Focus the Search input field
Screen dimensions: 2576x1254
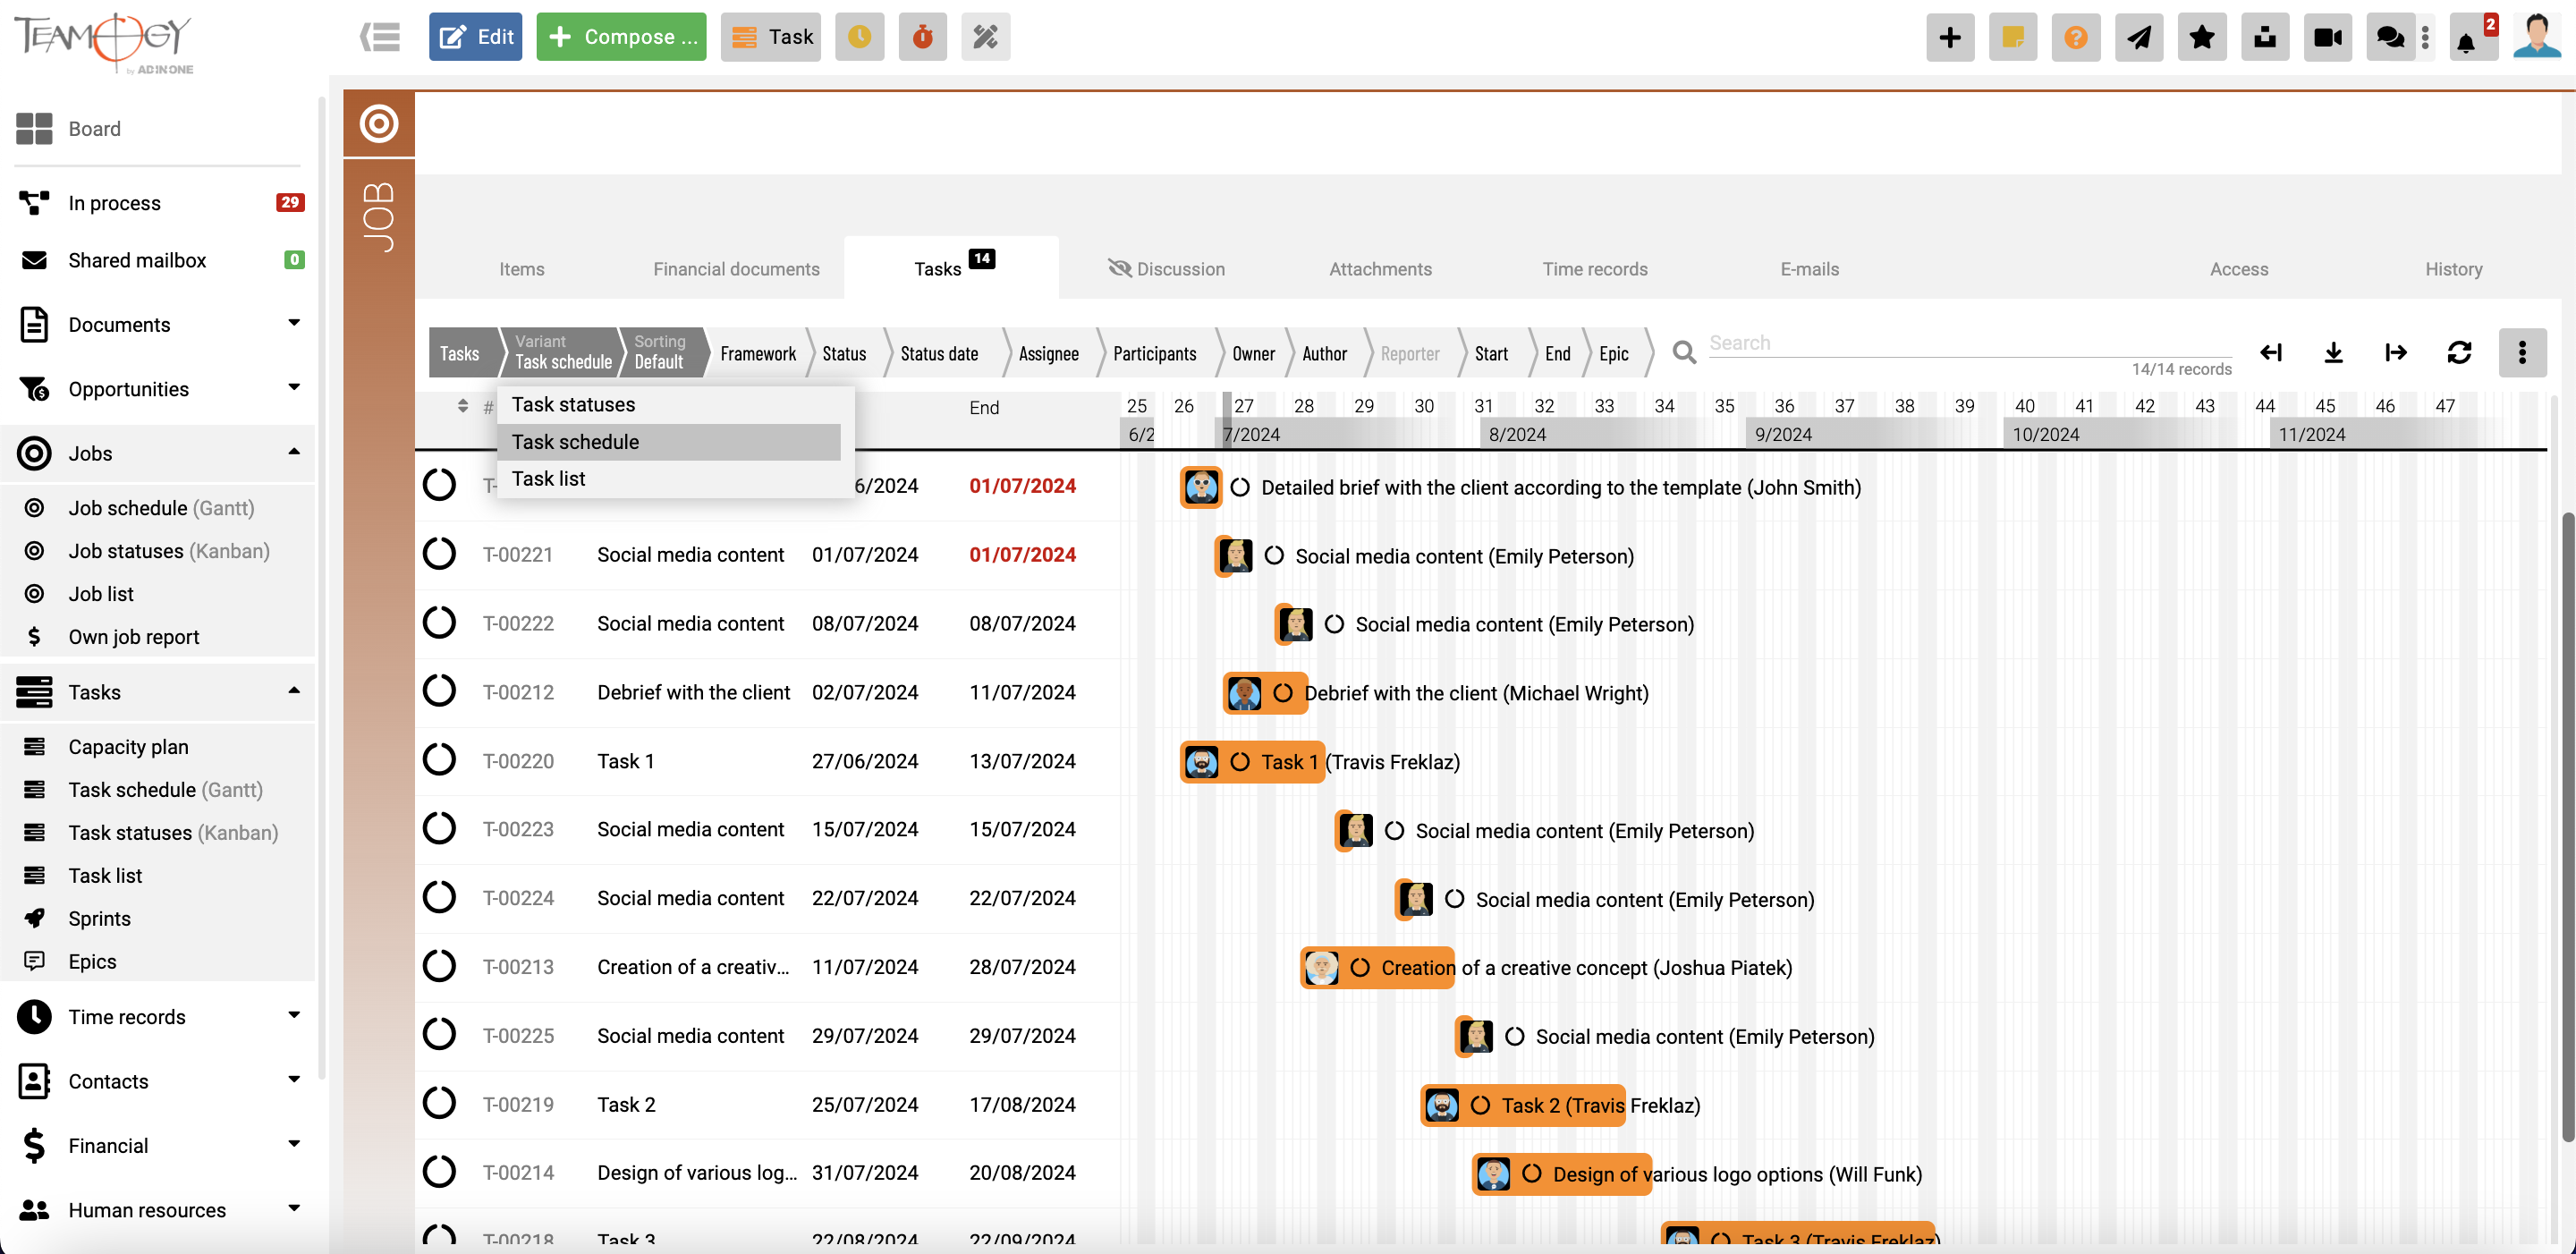(x=1970, y=343)
